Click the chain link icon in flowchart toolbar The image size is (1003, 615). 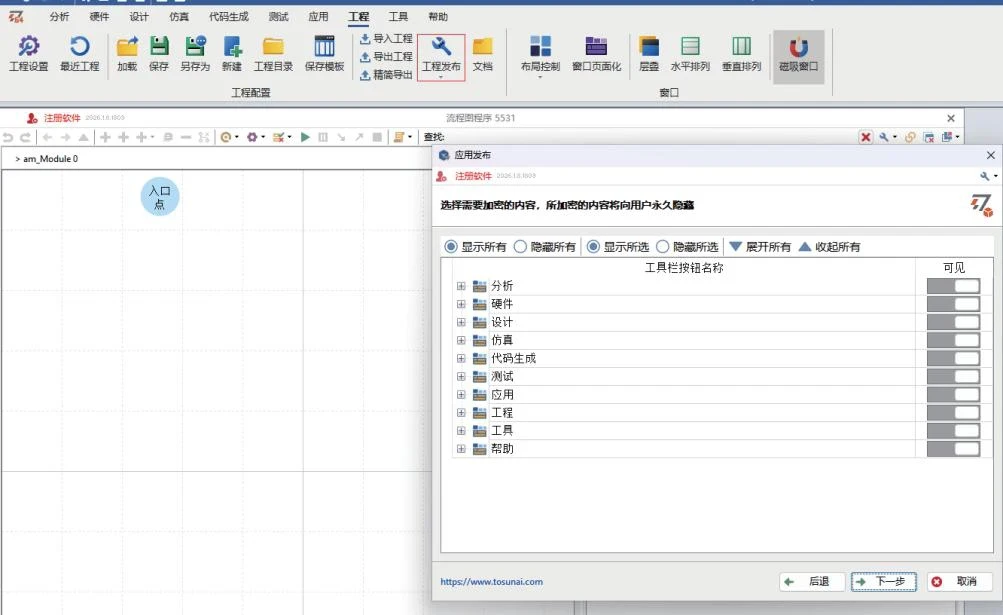click(910, 137)
